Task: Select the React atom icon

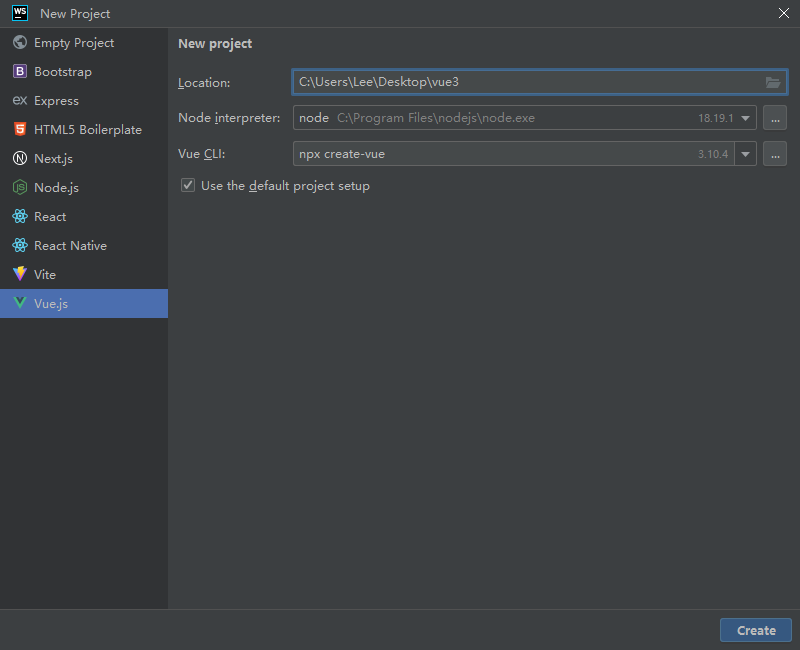Action: point(20,216)
